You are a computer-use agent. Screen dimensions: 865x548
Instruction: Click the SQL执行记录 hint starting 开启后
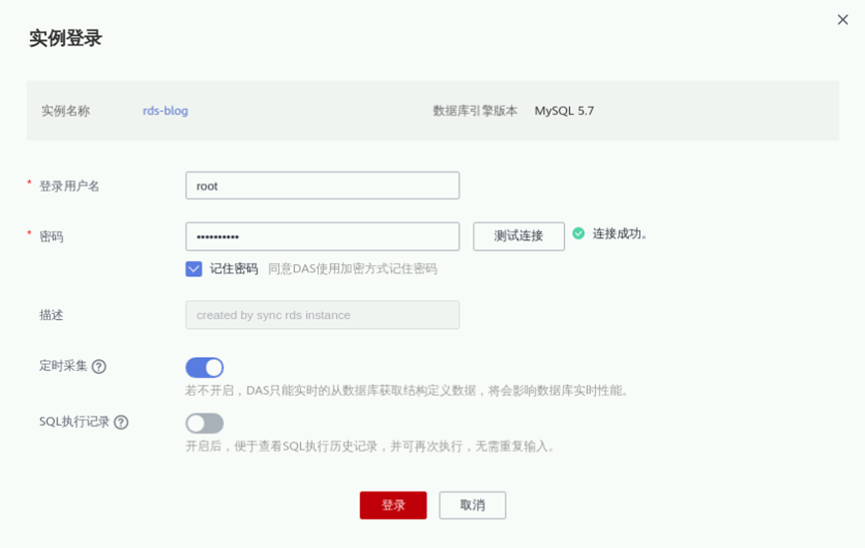pos(369,446)
